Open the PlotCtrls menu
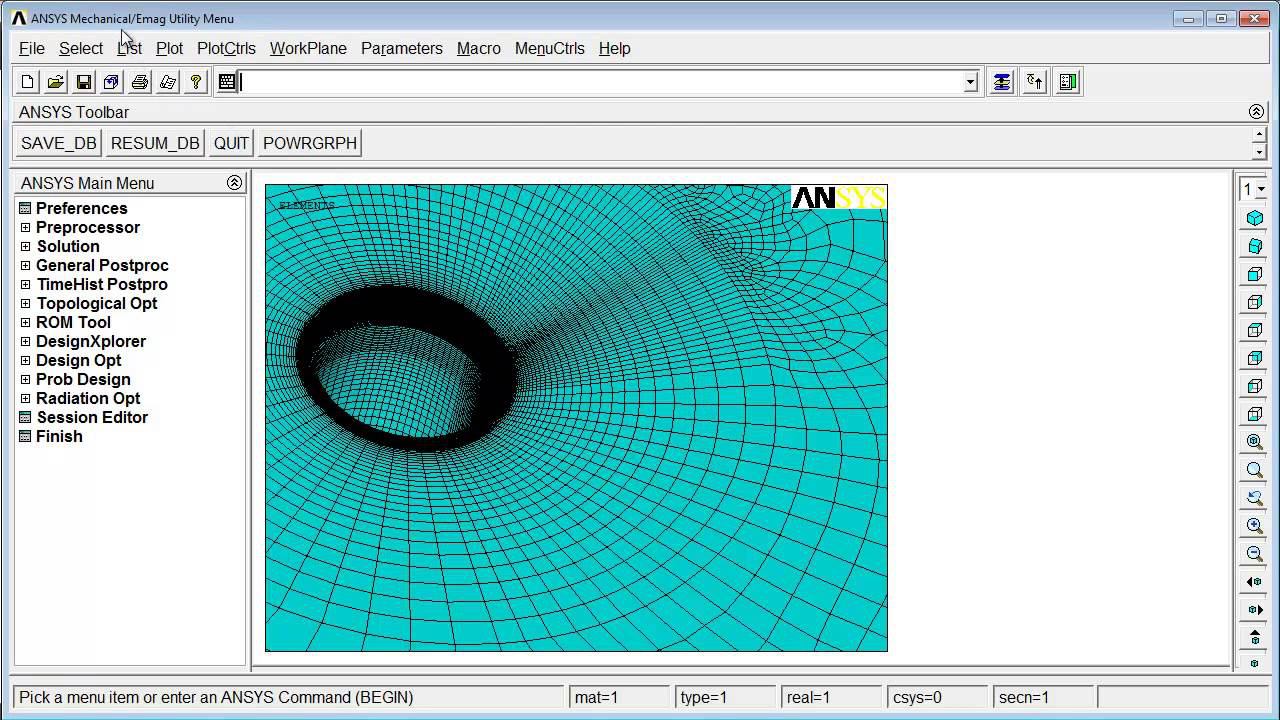This screenshot has width=1280, height=720. coord(226,48)
